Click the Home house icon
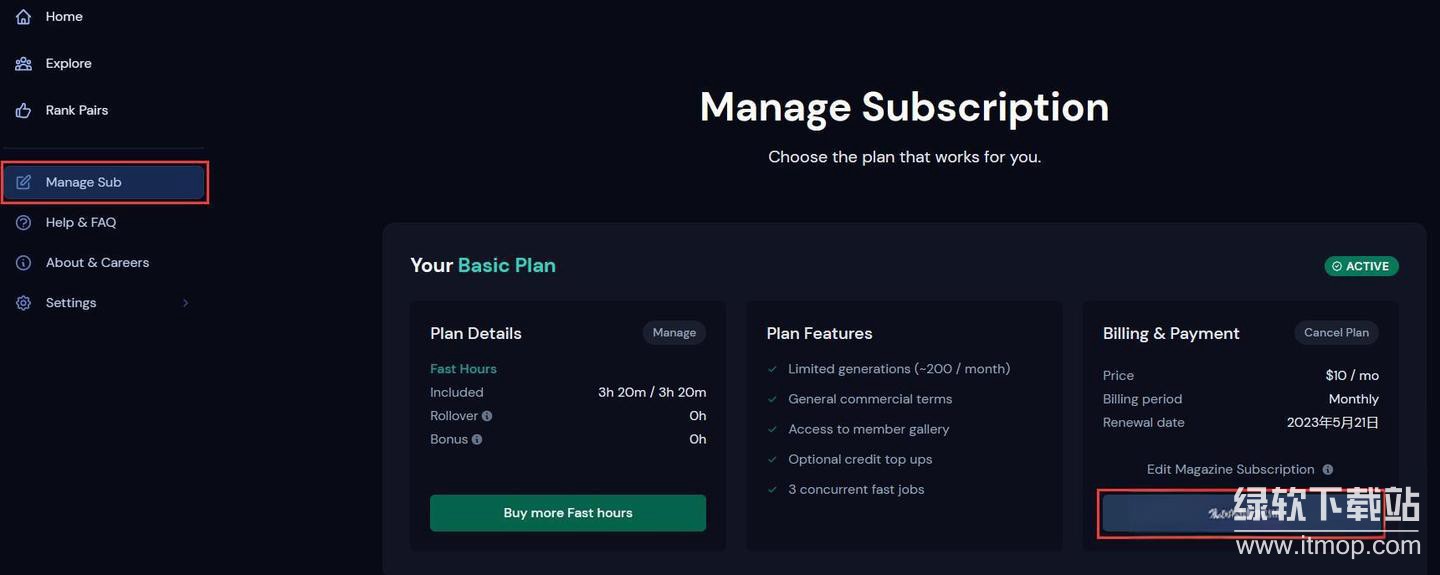Image resolution: width=1440 pixels, height=575 pixels. 23,17
